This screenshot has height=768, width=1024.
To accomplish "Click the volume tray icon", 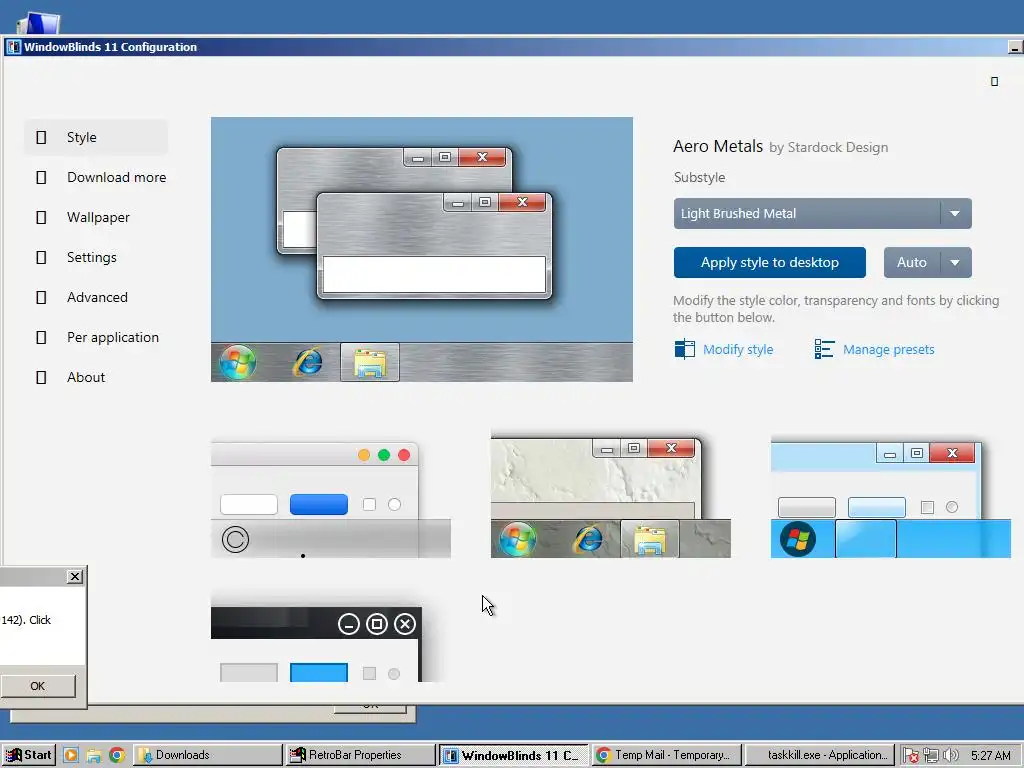I will (x=951, y=756).
